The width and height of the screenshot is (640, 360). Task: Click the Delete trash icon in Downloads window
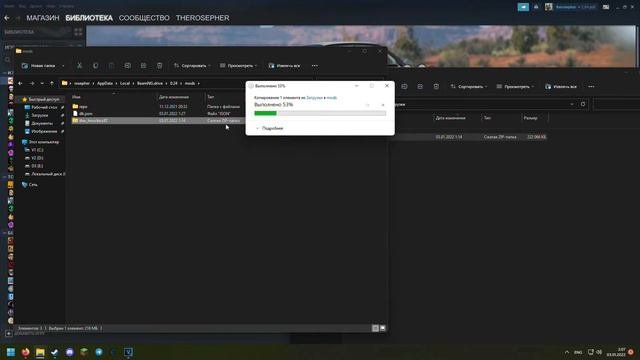coord(436,87)
